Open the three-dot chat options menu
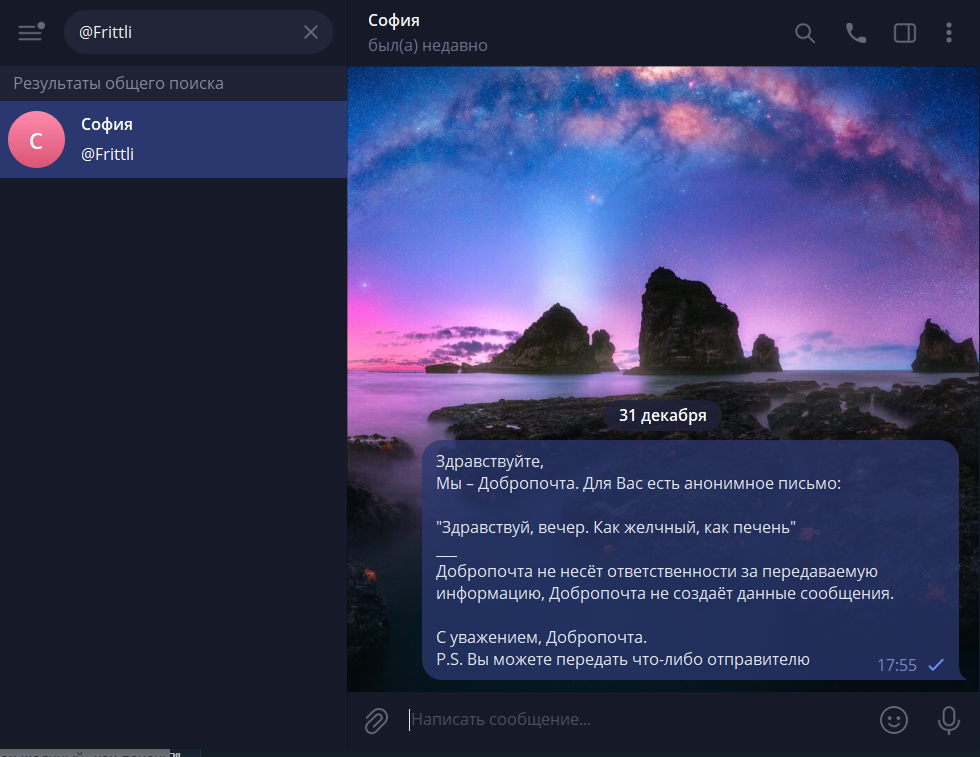 pos(949,33)
